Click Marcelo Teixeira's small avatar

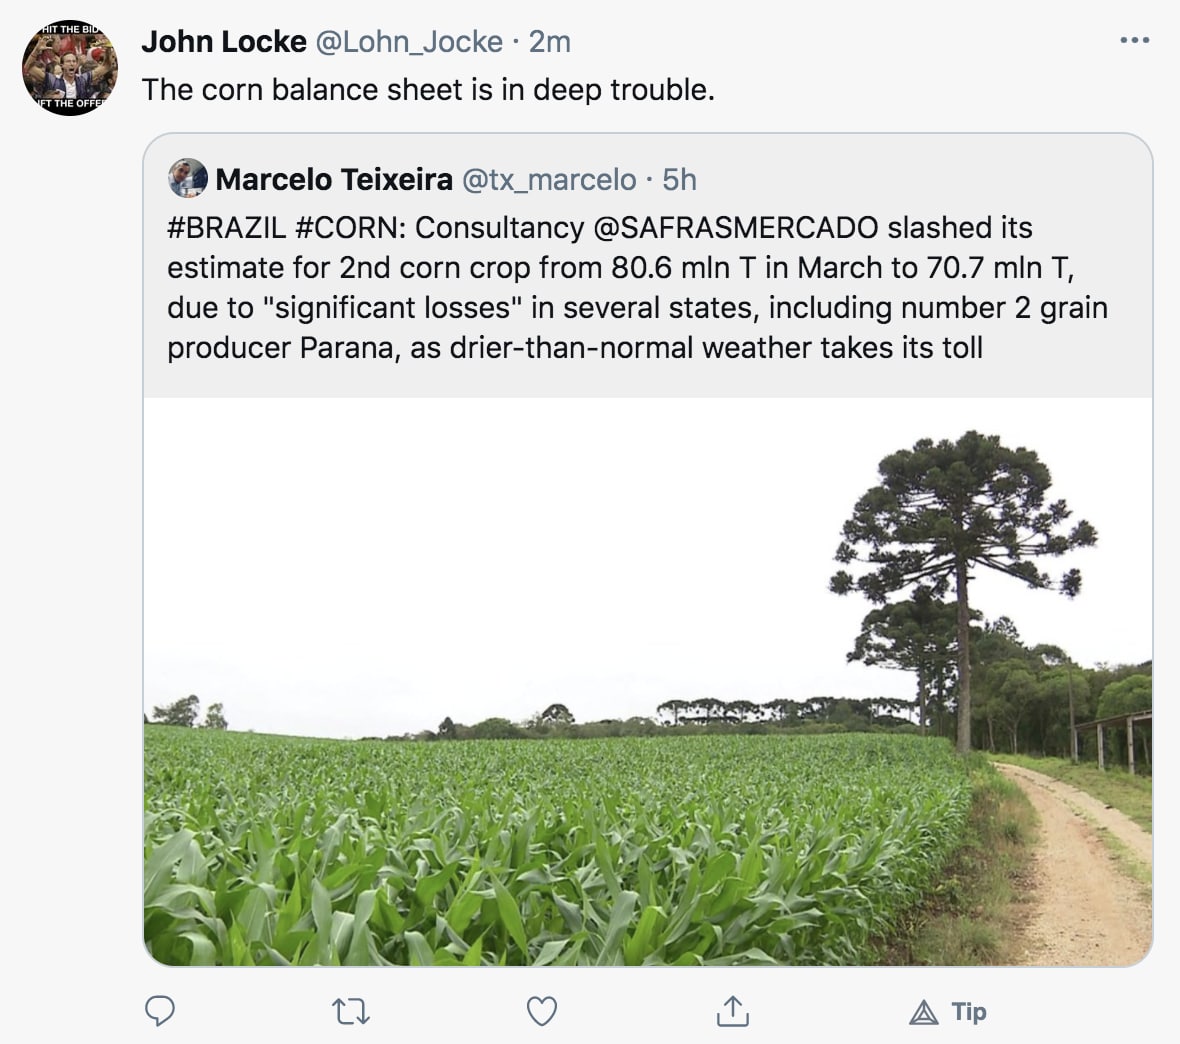(188, 178)
